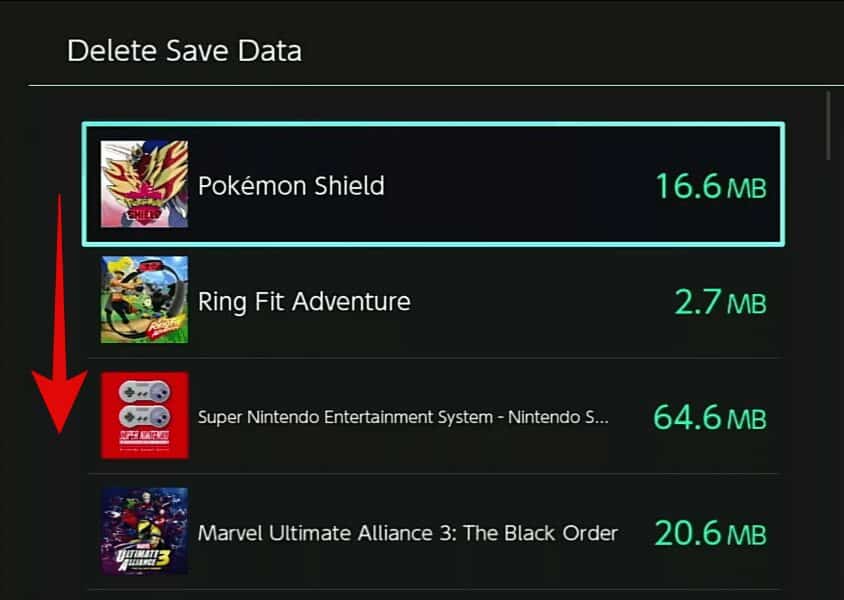Click the 64.6 MB size value
Screen dimensions: 844x600
pos(710,417)
